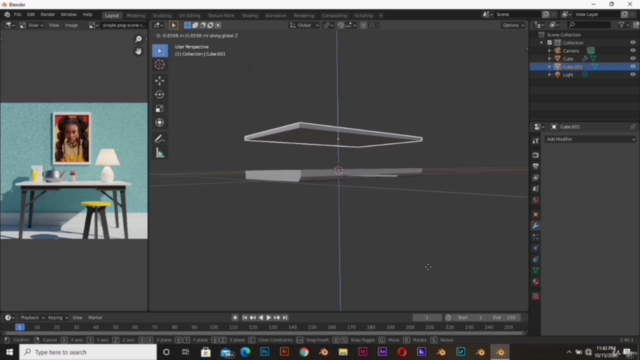Open the Material properties tab

point(536,282)
